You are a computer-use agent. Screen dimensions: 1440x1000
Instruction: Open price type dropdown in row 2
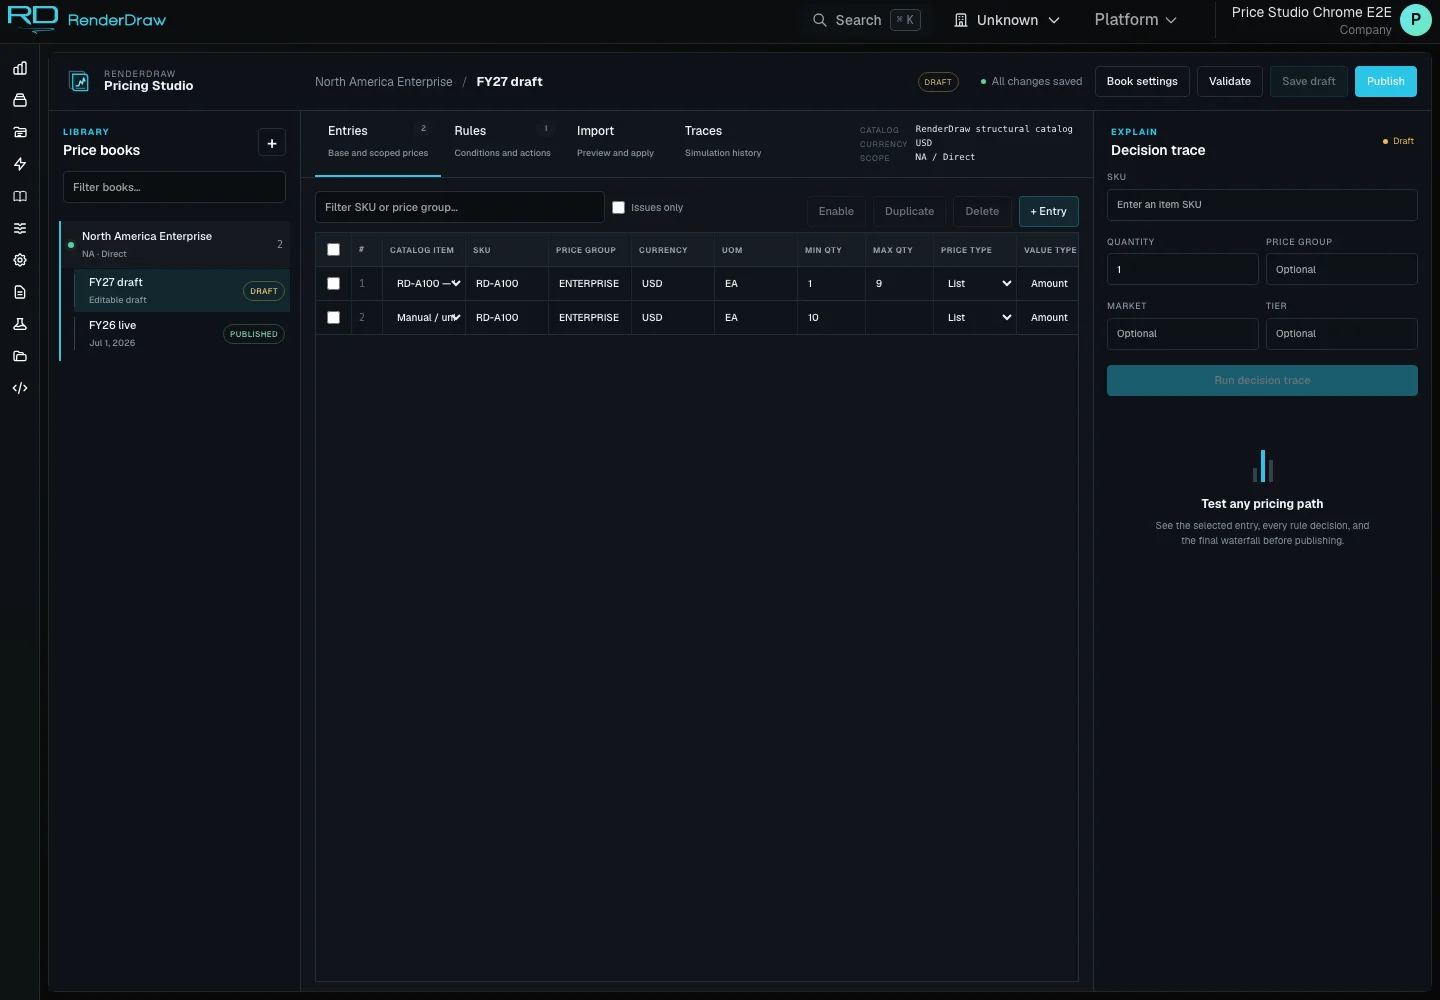point(979,318)
